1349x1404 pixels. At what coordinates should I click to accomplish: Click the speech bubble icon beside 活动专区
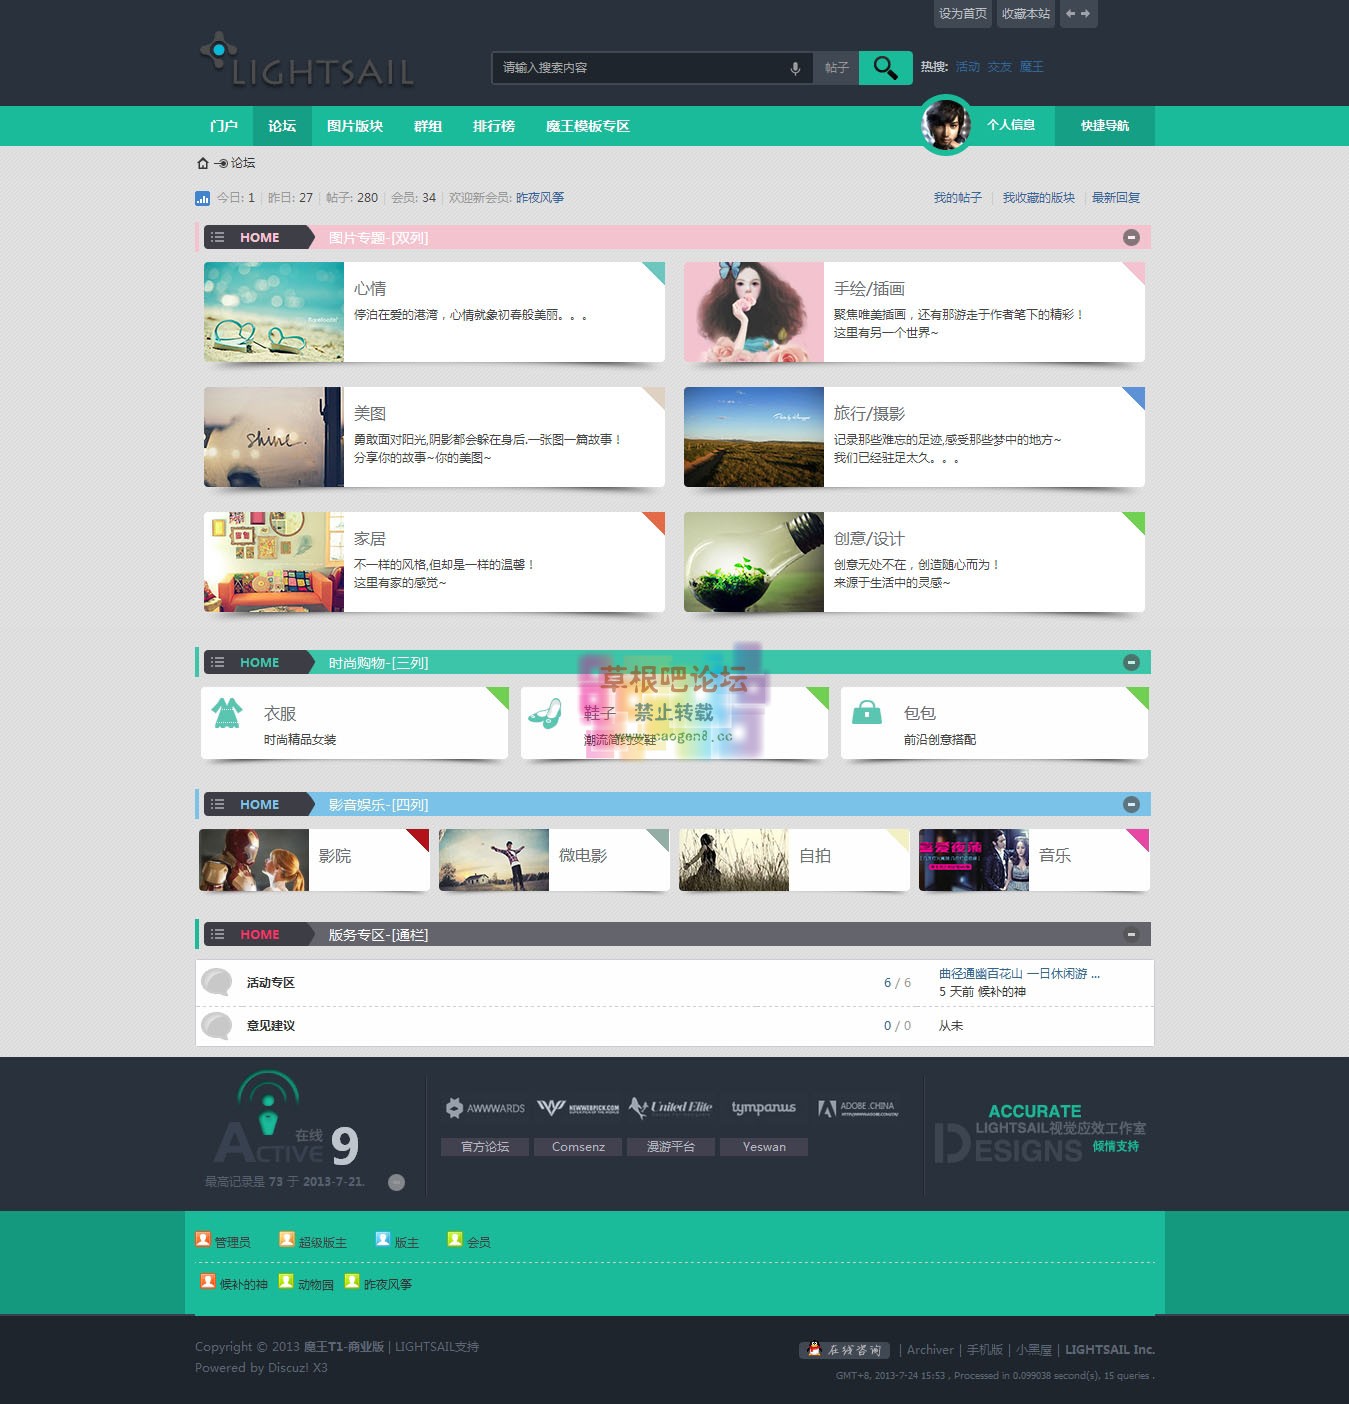click(x=216, y=982)
